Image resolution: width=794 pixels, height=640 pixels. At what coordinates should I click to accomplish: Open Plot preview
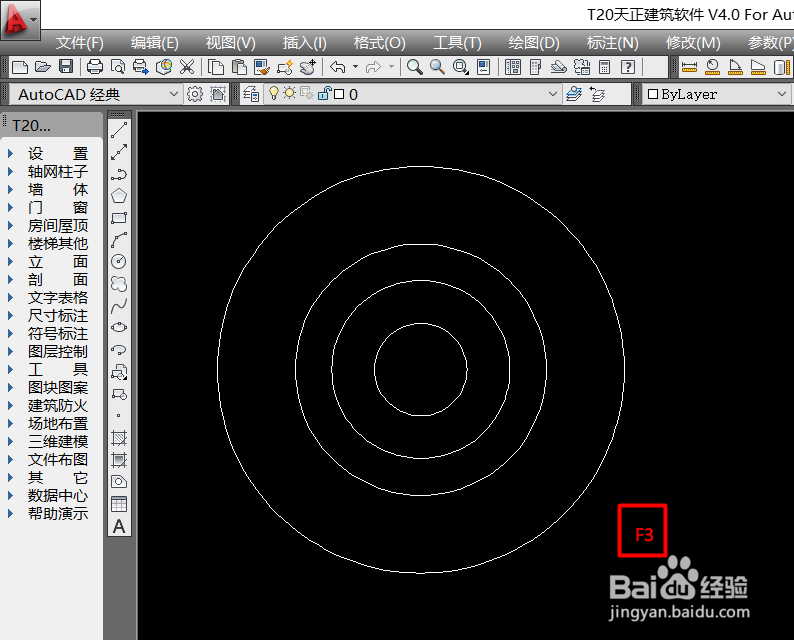tap(117, 67)
